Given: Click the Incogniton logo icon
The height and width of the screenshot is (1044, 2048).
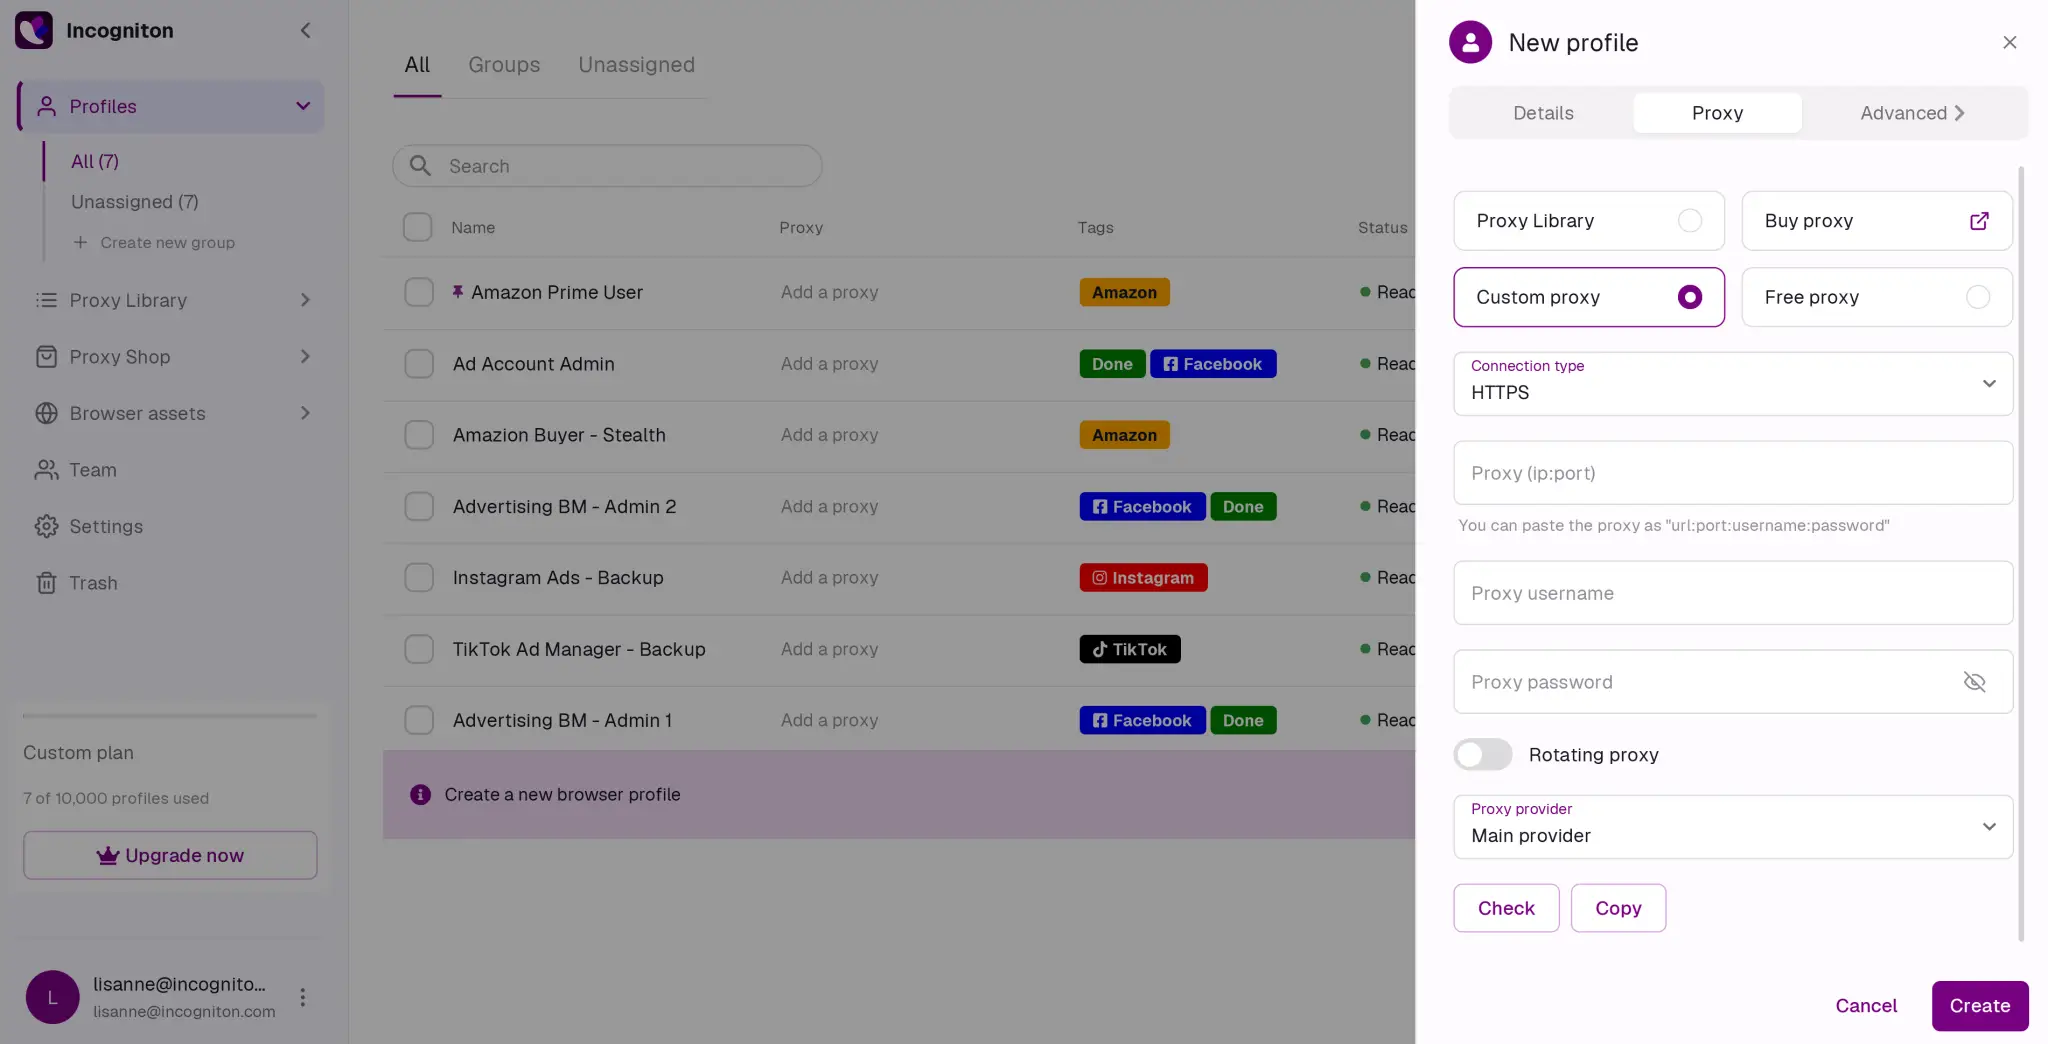Looking at the screenshot, I should coord(34,30).
